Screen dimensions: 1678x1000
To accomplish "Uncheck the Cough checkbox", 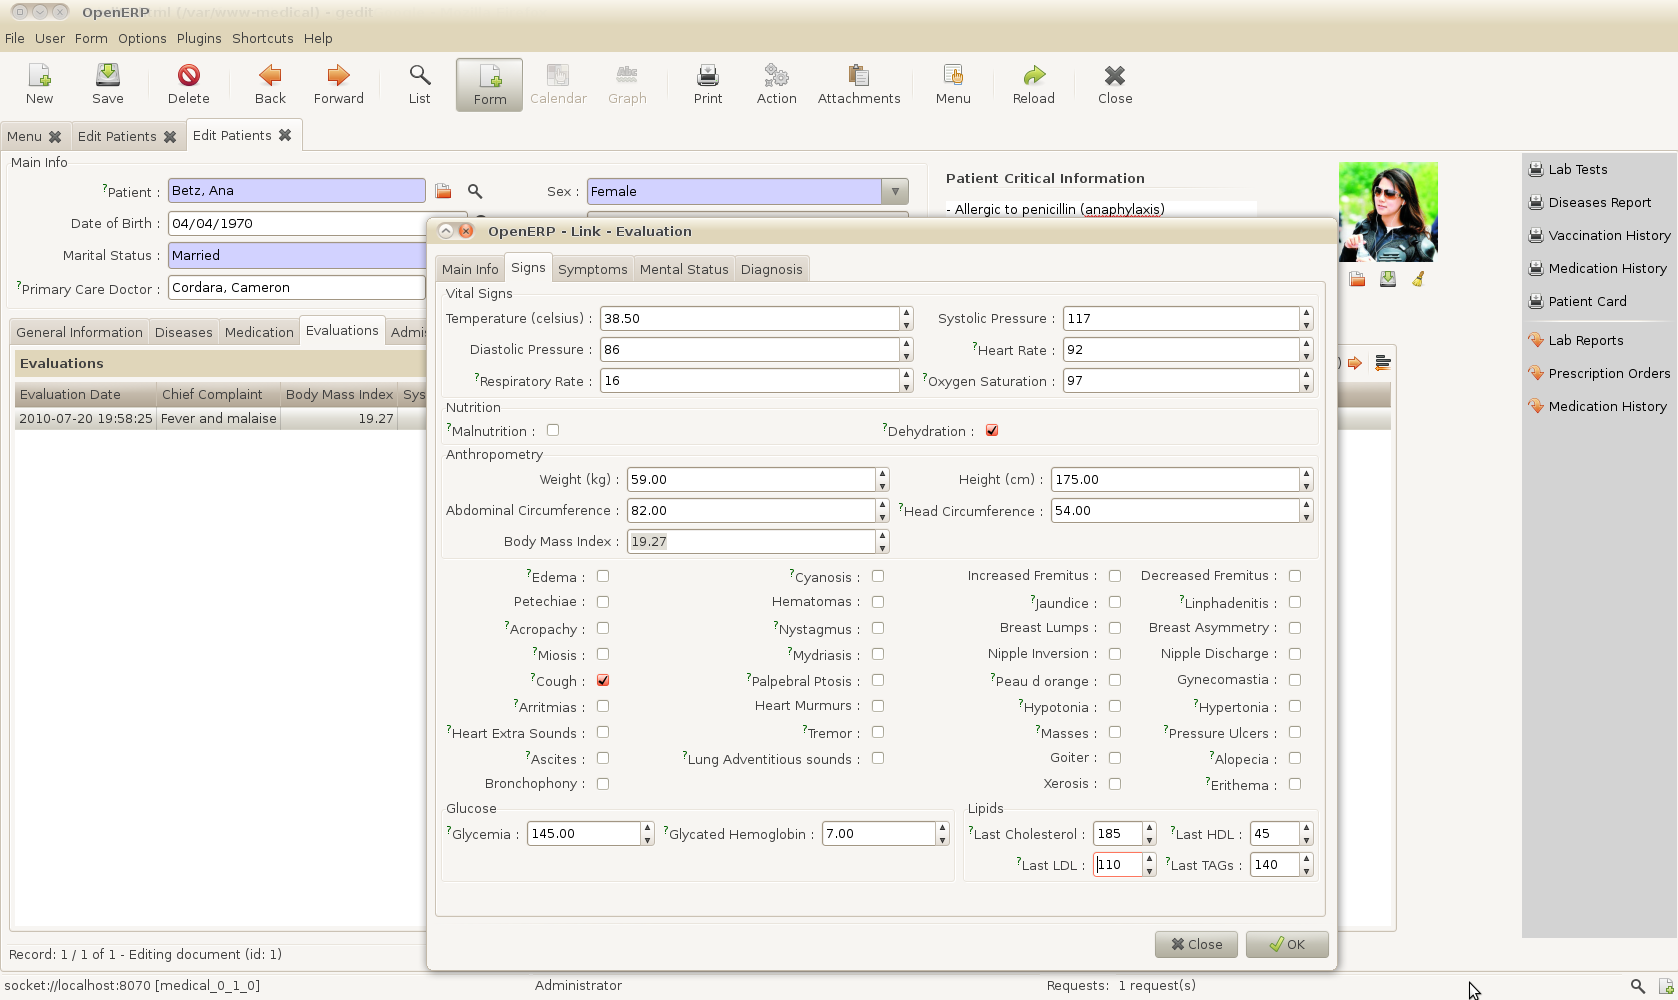I will click(x=603, y=680).
